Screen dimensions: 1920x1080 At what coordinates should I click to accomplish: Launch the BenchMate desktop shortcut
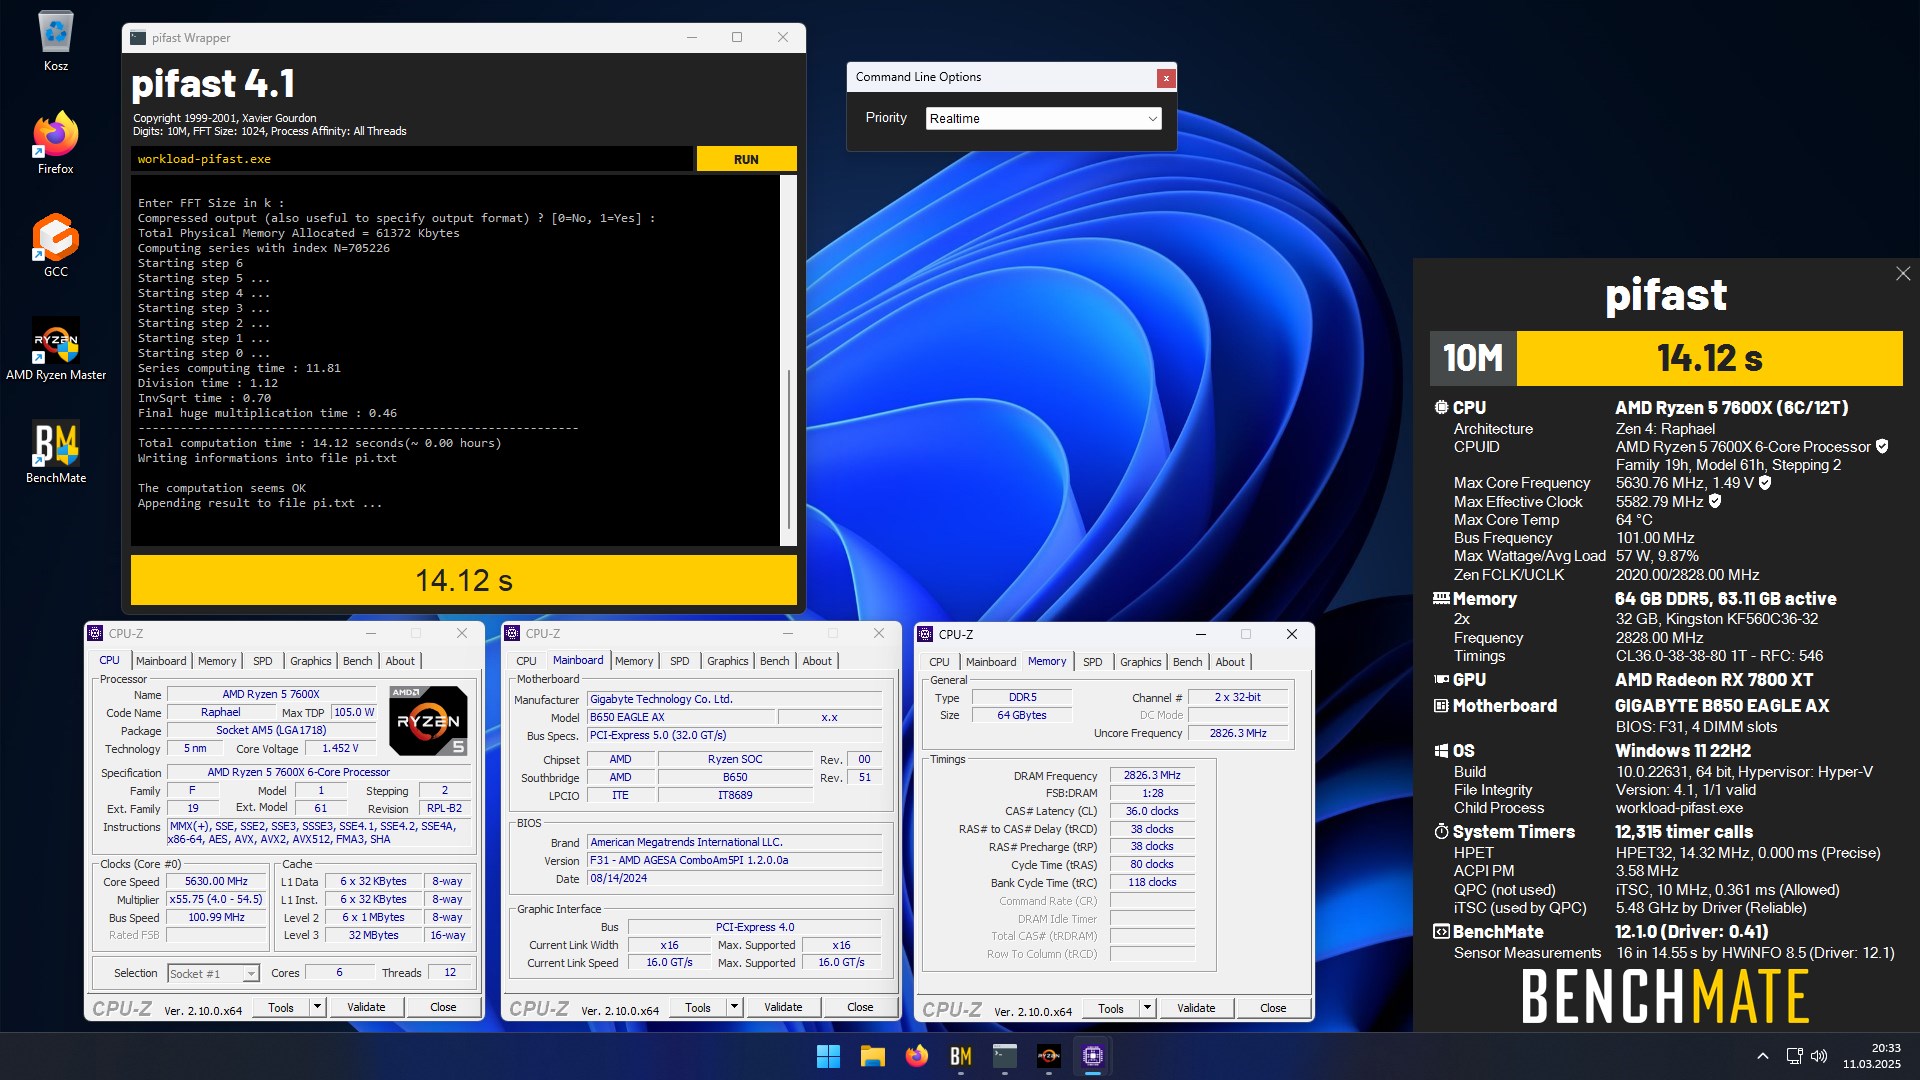pyautogui.click(x=56, y=452)
